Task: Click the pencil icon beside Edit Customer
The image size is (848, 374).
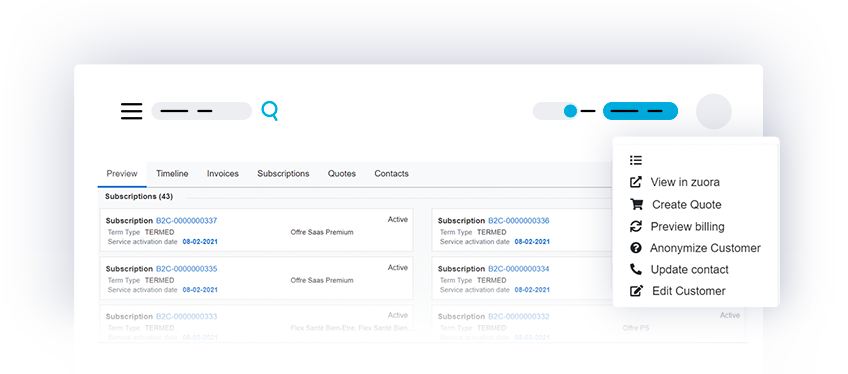Action: 637,291
